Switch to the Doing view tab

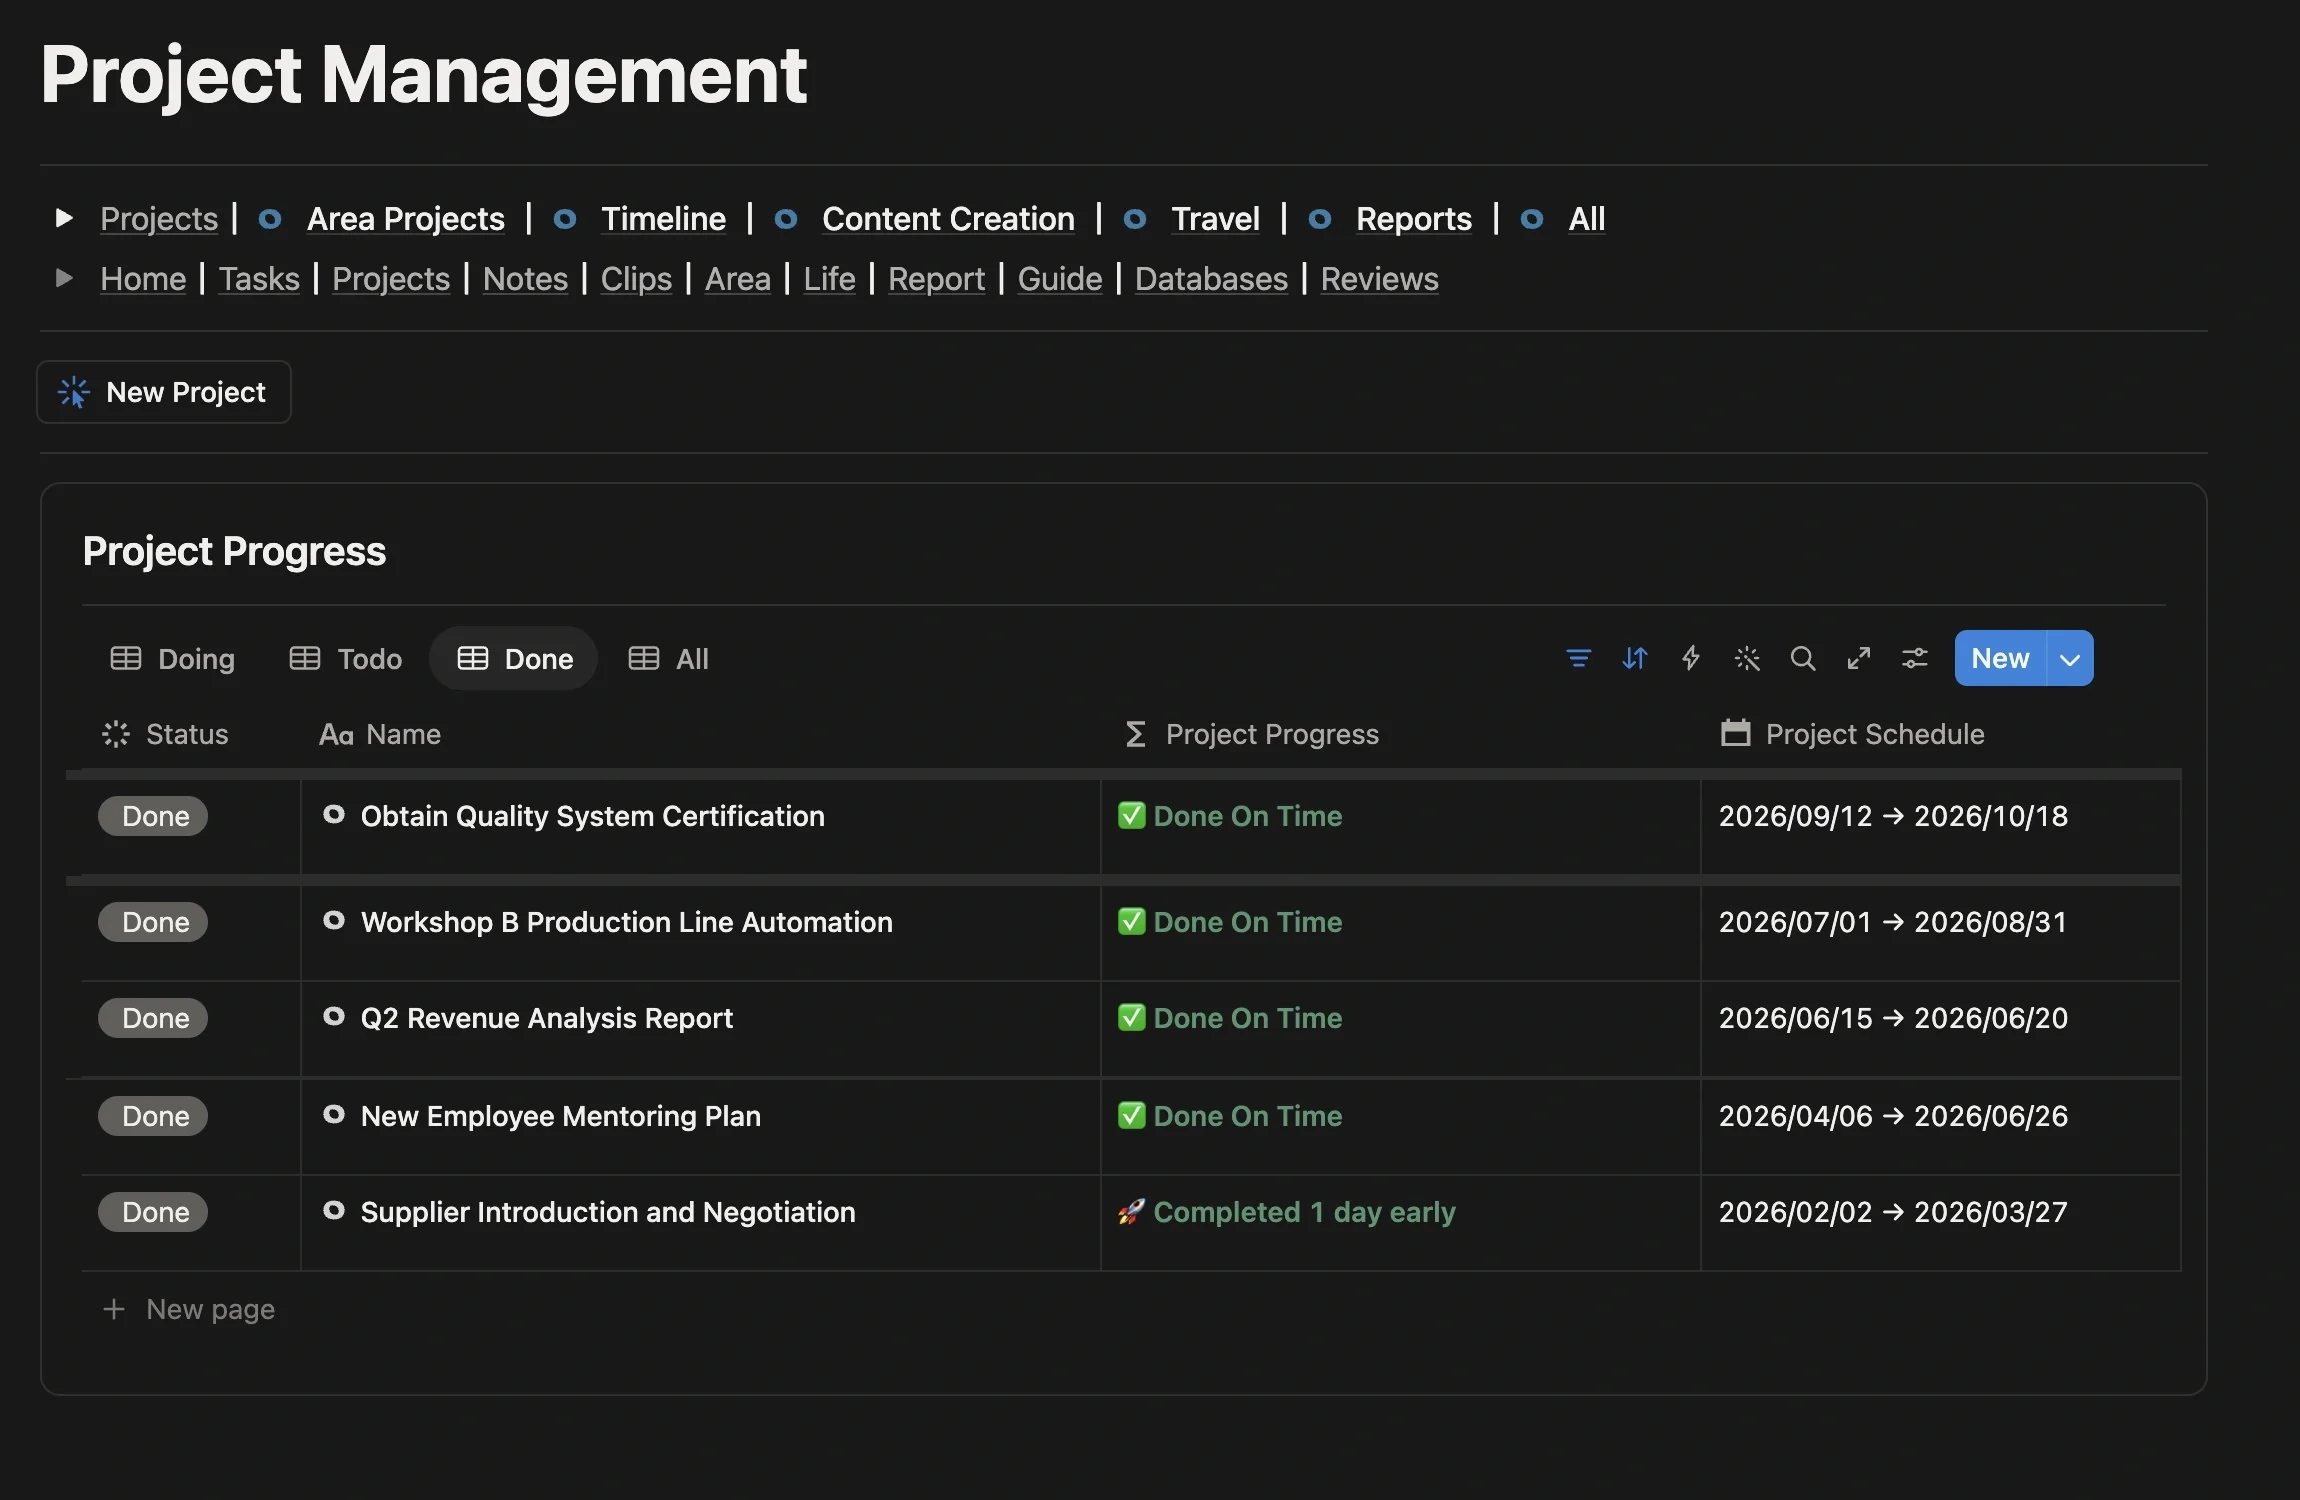tap(172, 658)
